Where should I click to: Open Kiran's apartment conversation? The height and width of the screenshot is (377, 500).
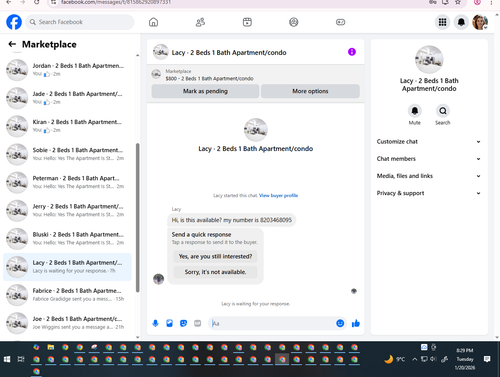67,126
